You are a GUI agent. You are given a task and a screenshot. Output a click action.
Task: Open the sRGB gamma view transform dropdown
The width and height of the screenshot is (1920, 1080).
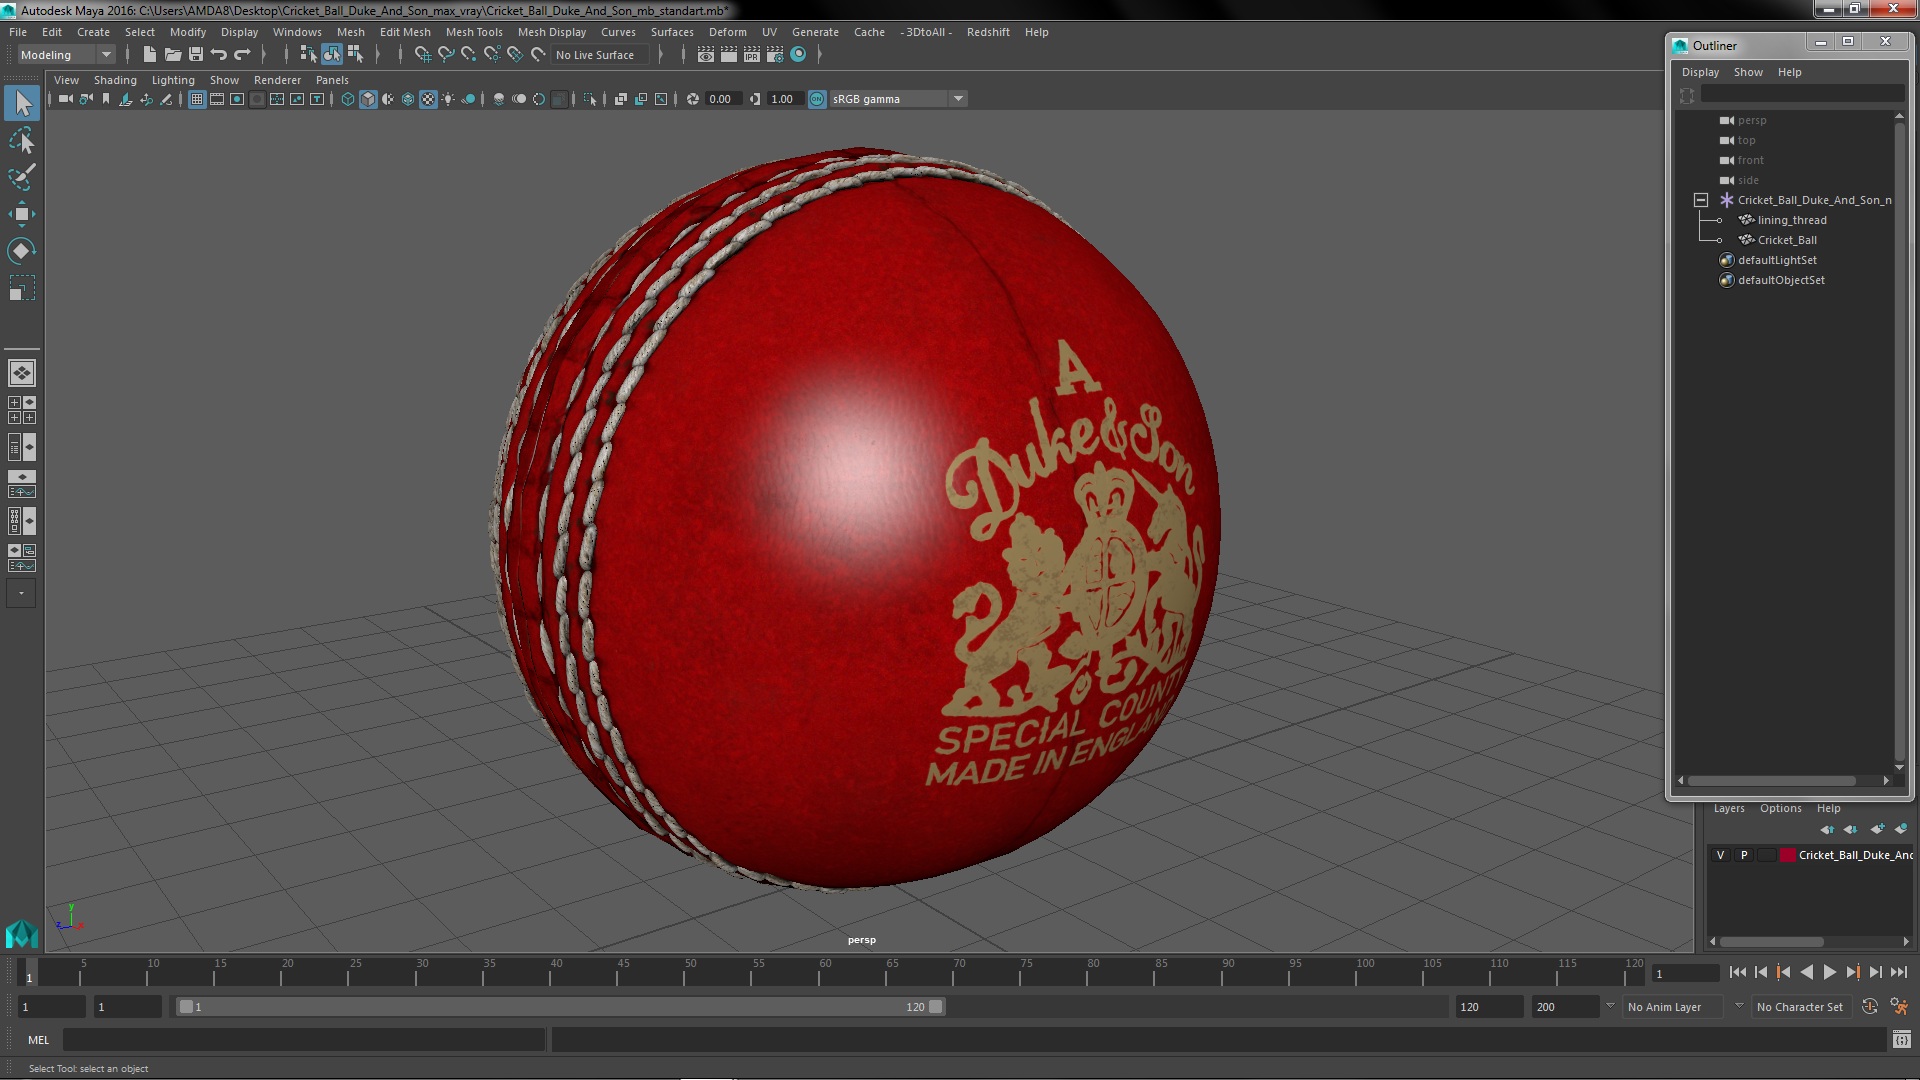(x=898, y=99)
